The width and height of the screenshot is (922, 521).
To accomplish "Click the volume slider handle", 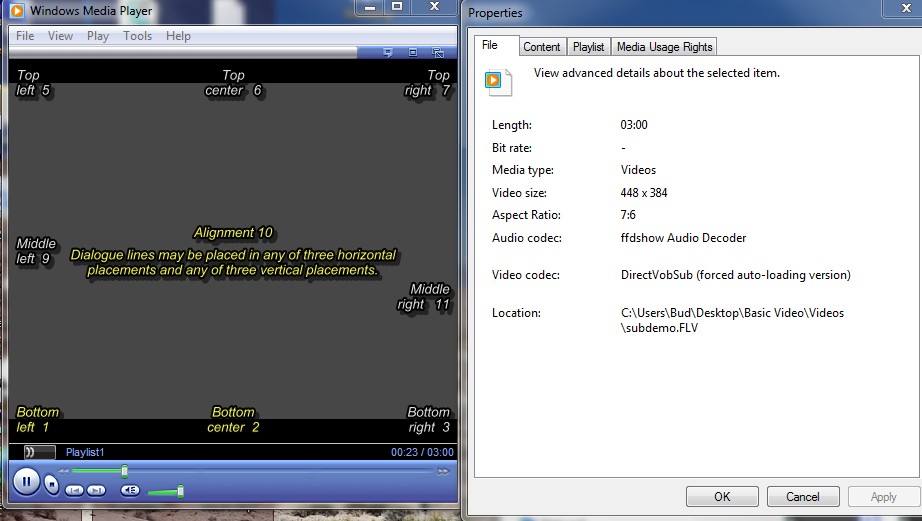I will coord(181,491).
